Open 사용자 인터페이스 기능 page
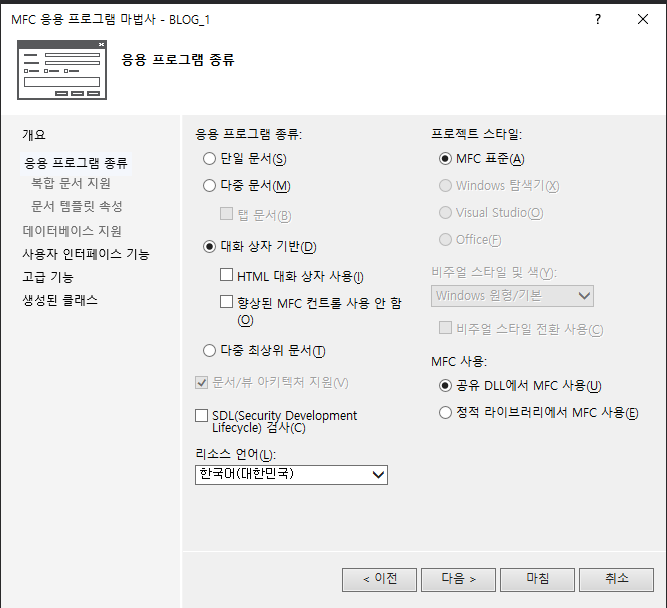 click(x=86, y=254)
